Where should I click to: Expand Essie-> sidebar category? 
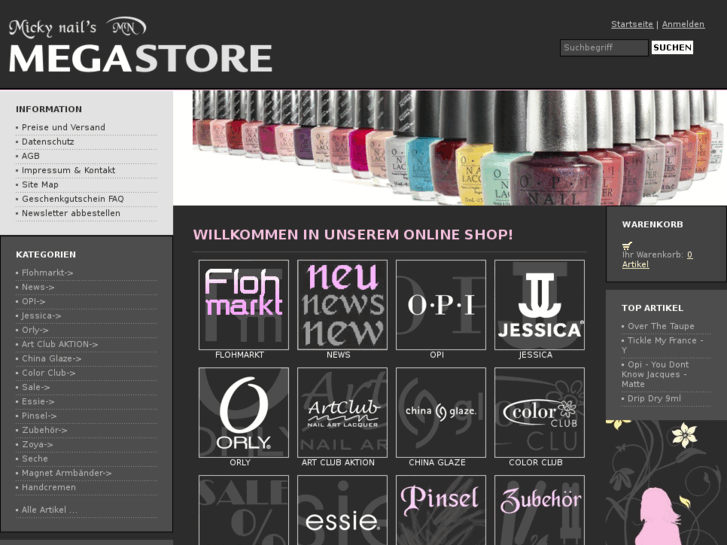[38, 402]
